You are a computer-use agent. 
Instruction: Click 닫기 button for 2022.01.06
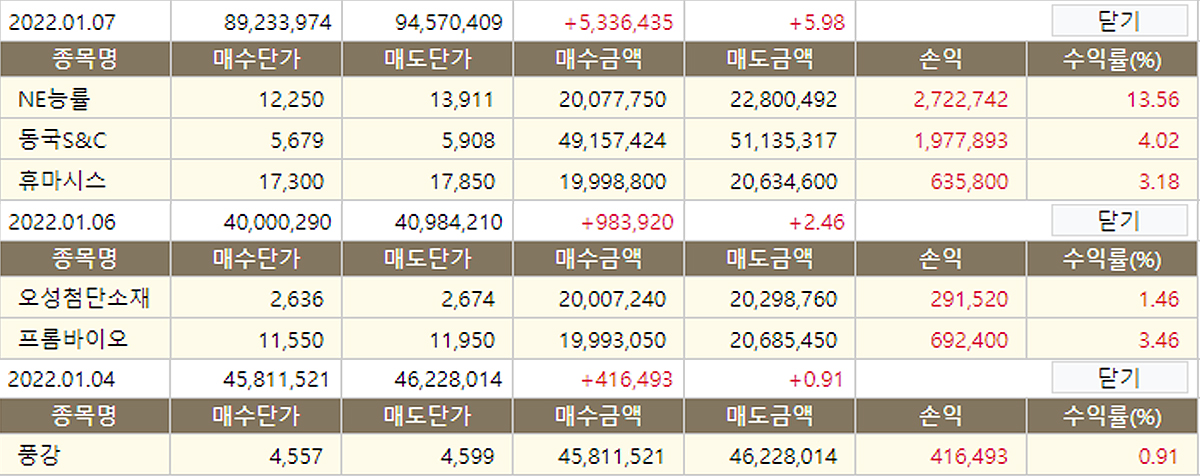[x=1113, y=219]
